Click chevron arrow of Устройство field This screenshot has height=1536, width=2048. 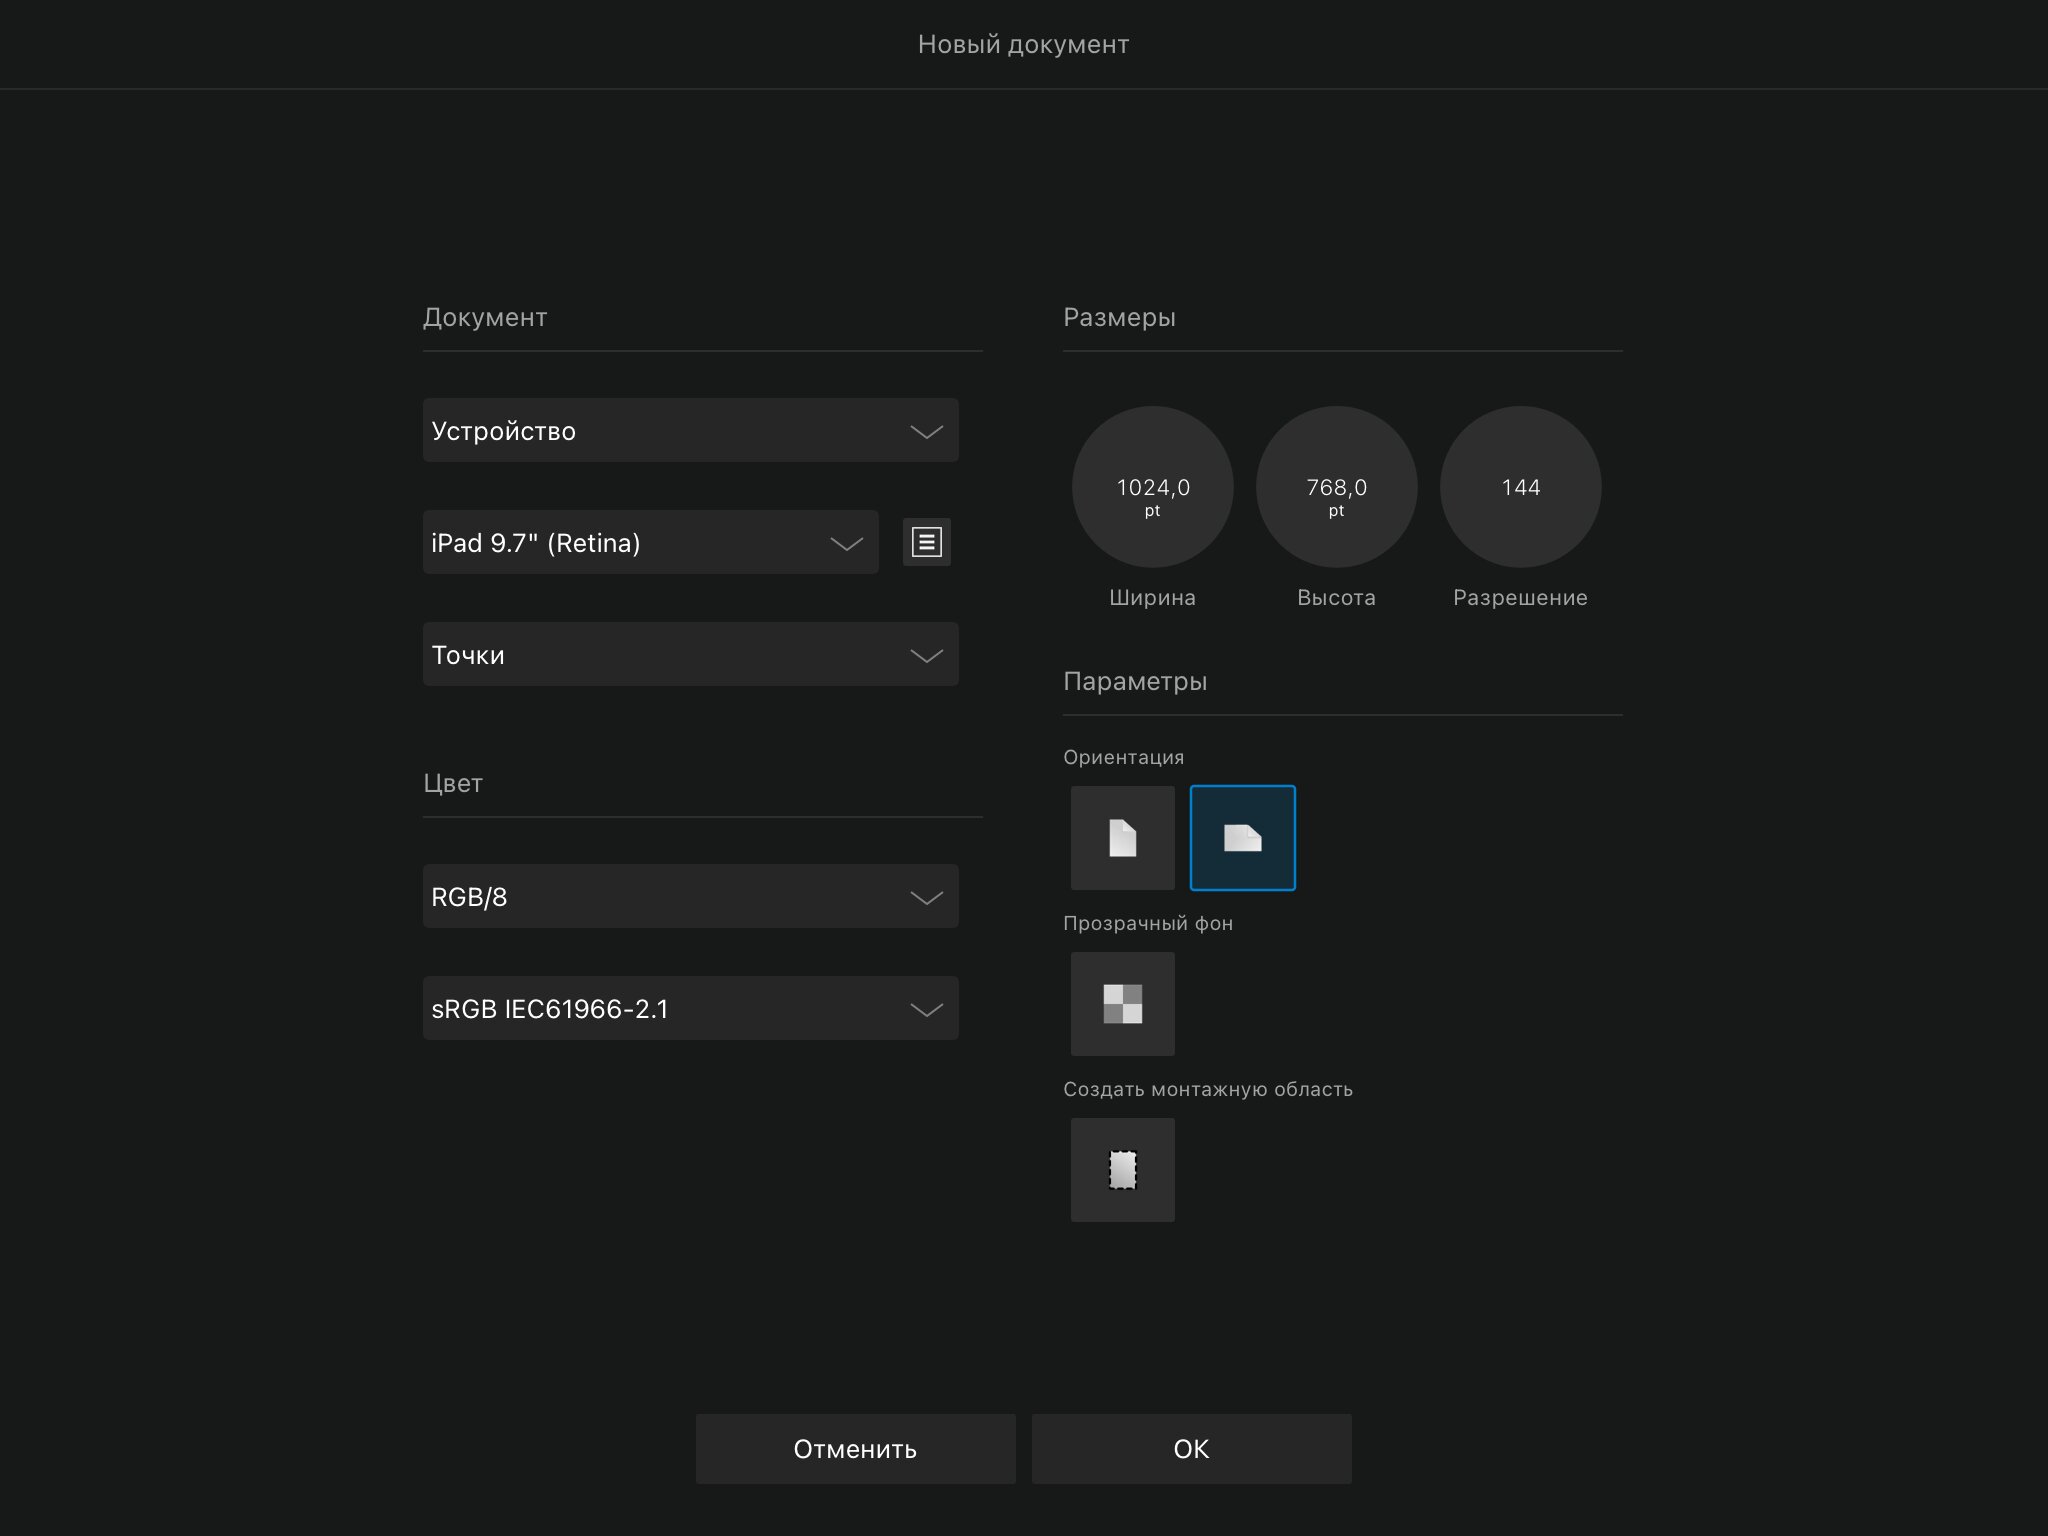926,432
